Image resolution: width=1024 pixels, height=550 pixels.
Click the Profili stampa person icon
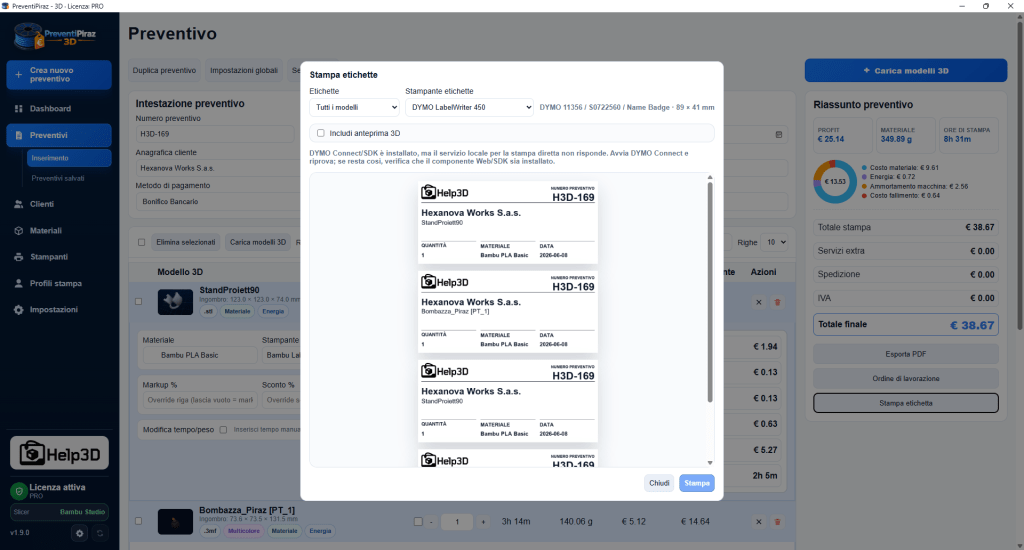point(18,283)
